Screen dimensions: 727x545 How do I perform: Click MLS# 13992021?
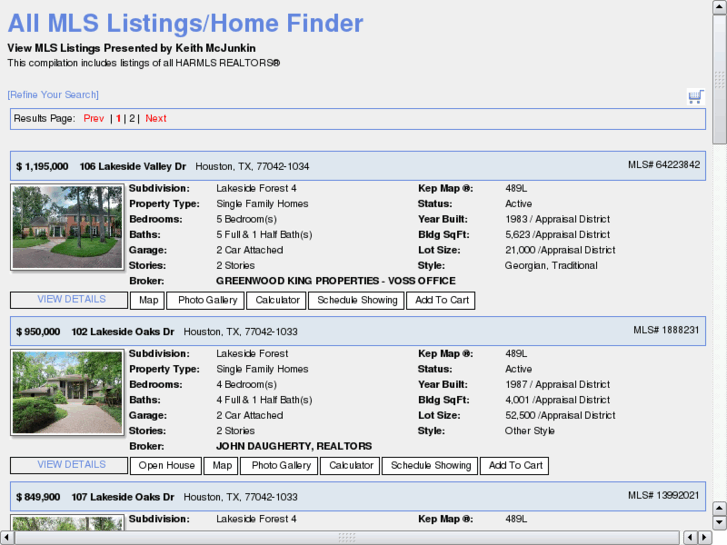[663, 495]
